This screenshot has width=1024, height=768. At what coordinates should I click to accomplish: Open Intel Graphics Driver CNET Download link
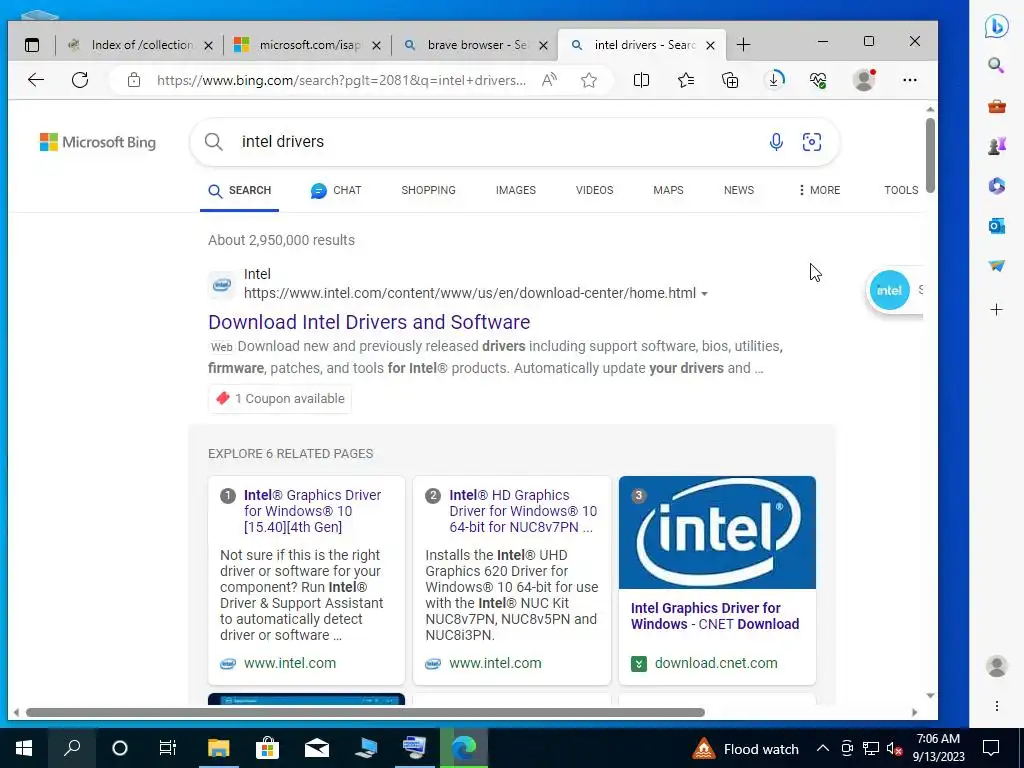coord(715,616)
